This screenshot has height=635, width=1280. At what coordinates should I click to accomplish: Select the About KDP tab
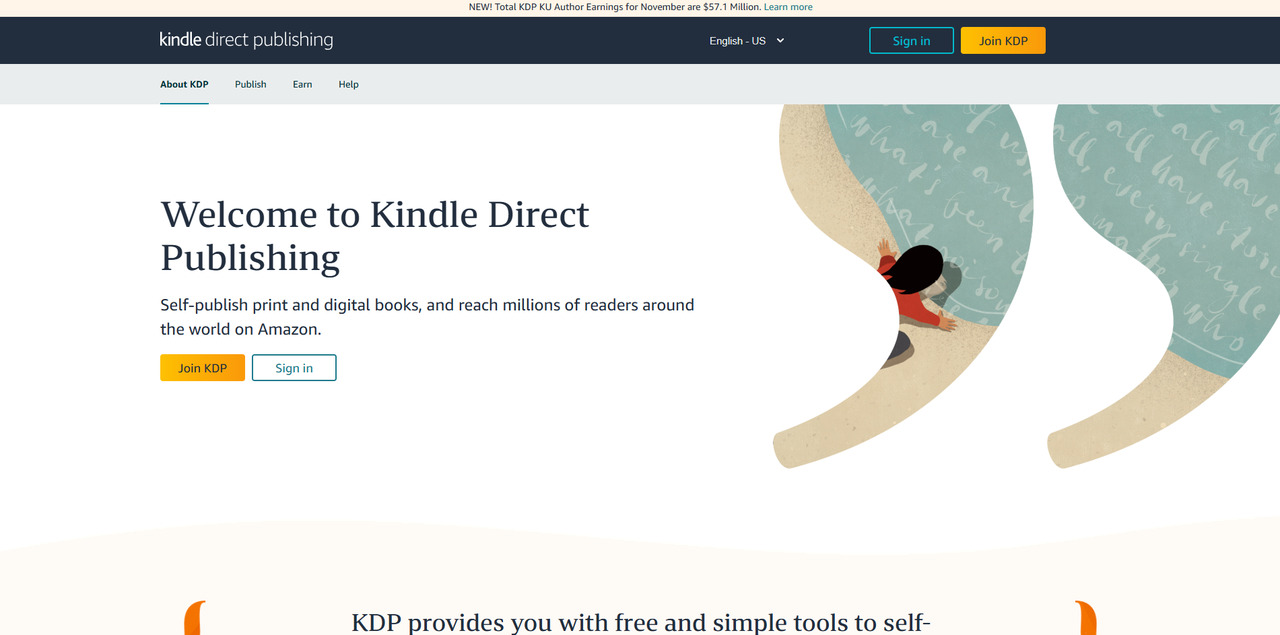tap(184, 84)
